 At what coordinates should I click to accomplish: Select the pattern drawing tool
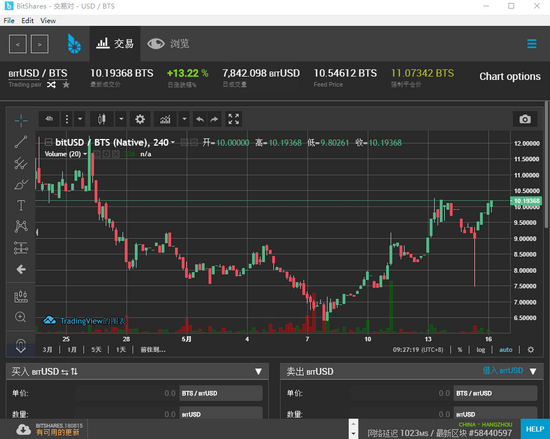pyautogui.click(x=21, y=227)
